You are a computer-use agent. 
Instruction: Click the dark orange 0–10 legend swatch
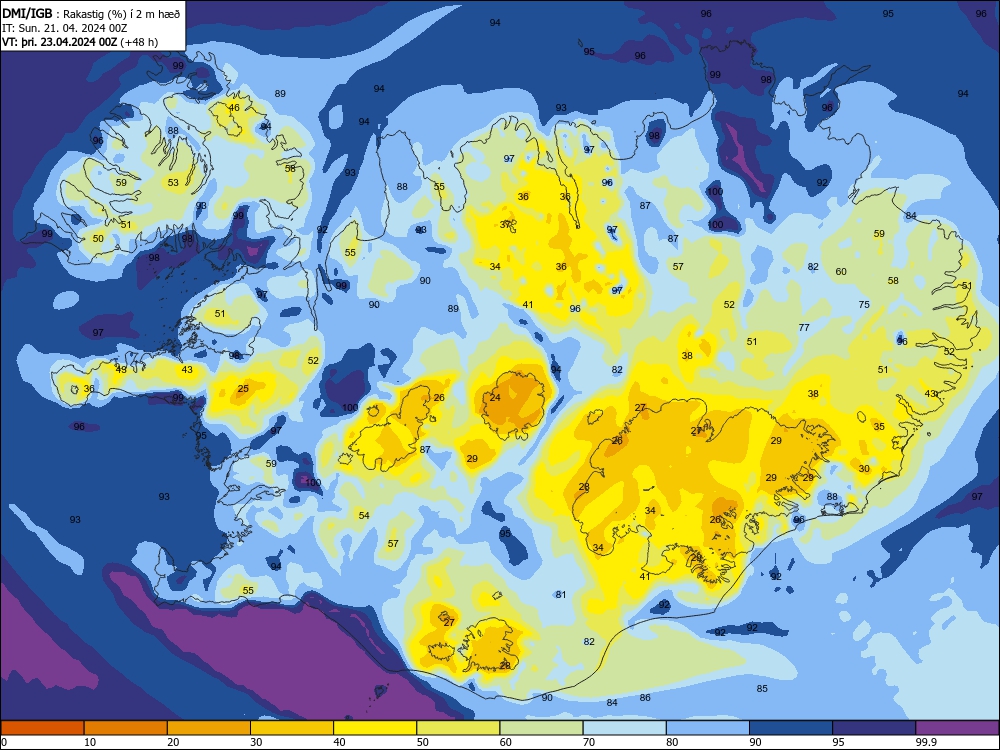[42, 728]
